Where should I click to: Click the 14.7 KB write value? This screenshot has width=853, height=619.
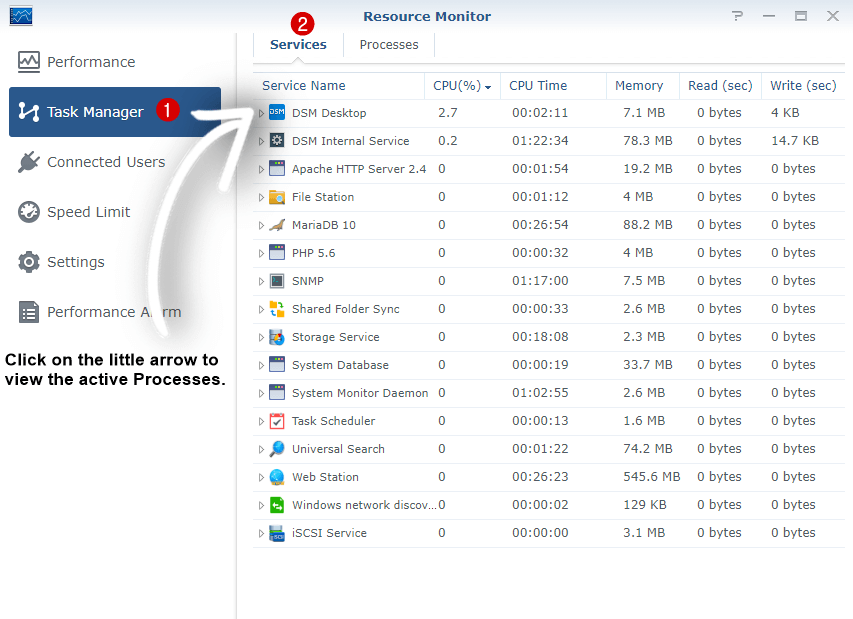[x=795, y=141]
